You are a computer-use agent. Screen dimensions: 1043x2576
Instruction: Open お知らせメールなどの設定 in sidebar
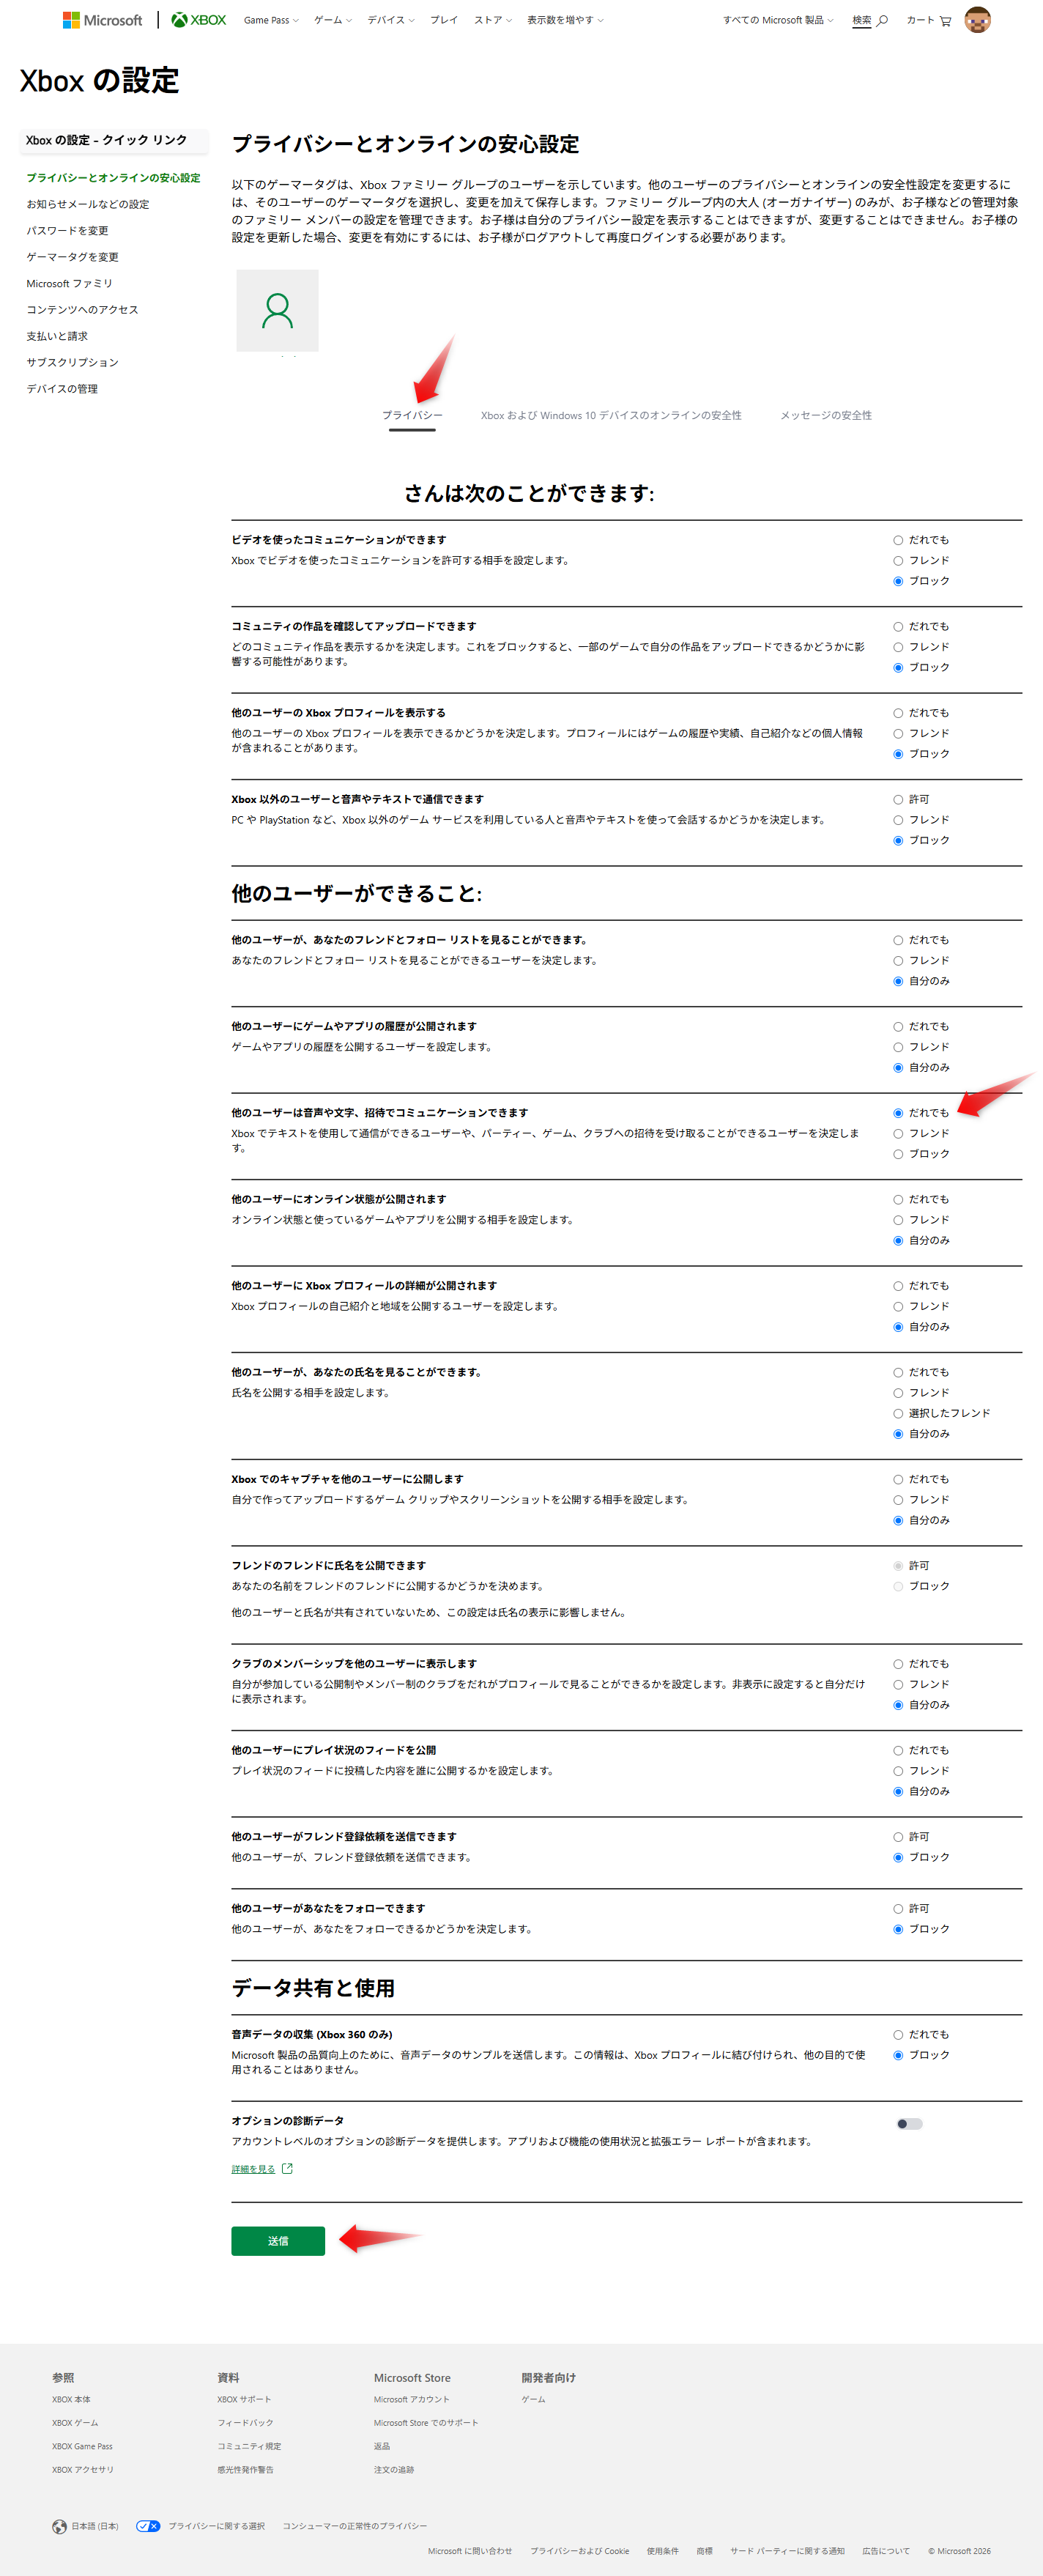(88, 204)
